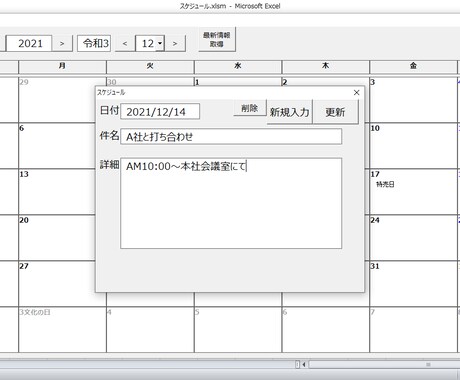460x380 pixels.
Task: Select calendar cell for day 3
Action: pyautogui.click(x=413, y=100)
